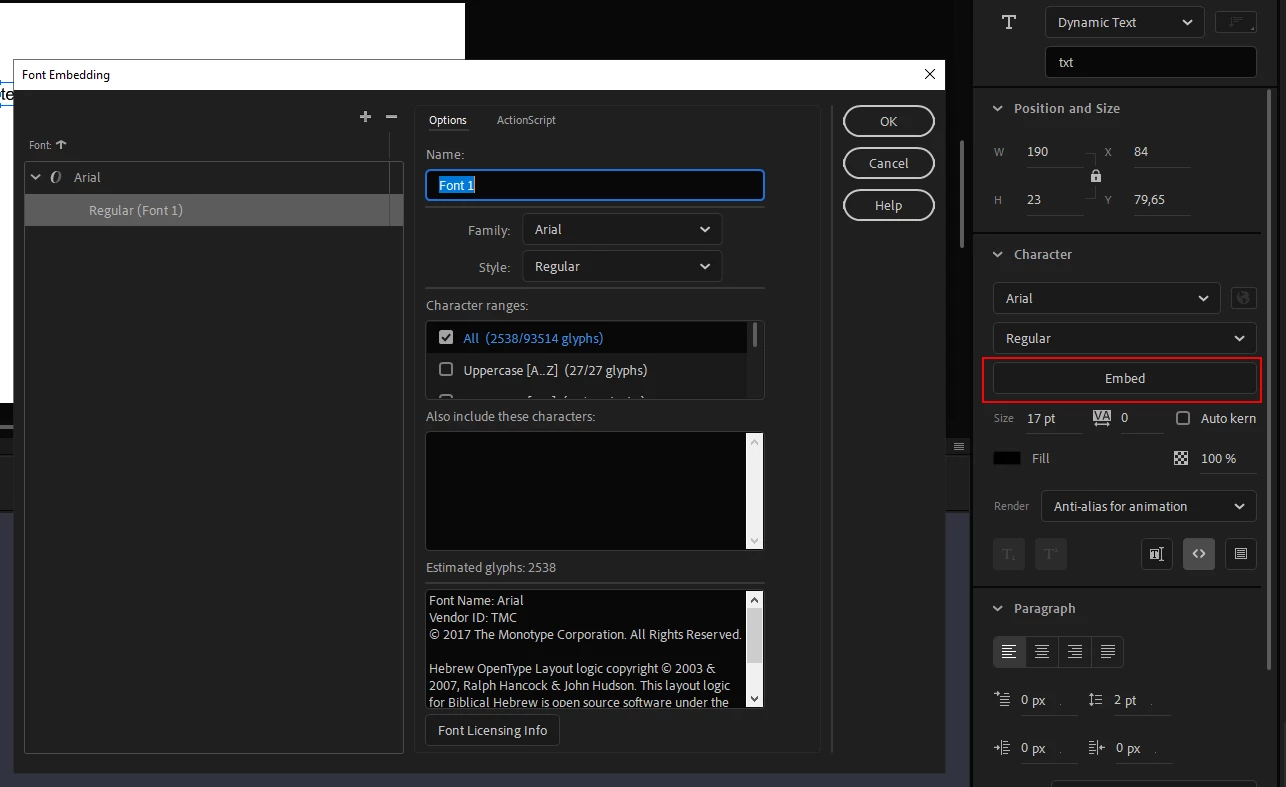Click the lock icon linking width and height
The height and width of the screenshot is (787, 1286).
(1096, 176)
